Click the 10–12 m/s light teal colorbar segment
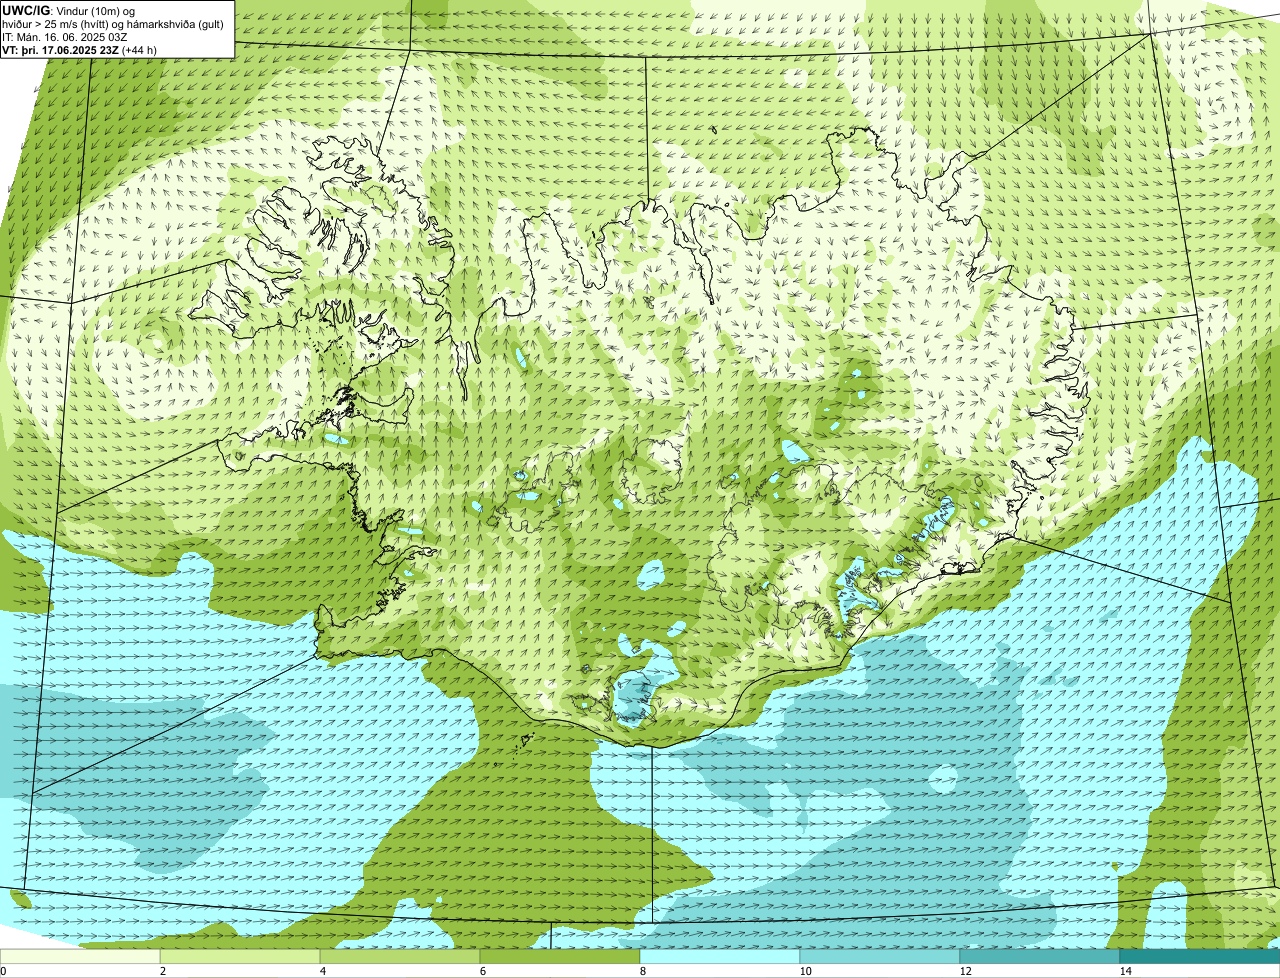 tap(880, 956)
